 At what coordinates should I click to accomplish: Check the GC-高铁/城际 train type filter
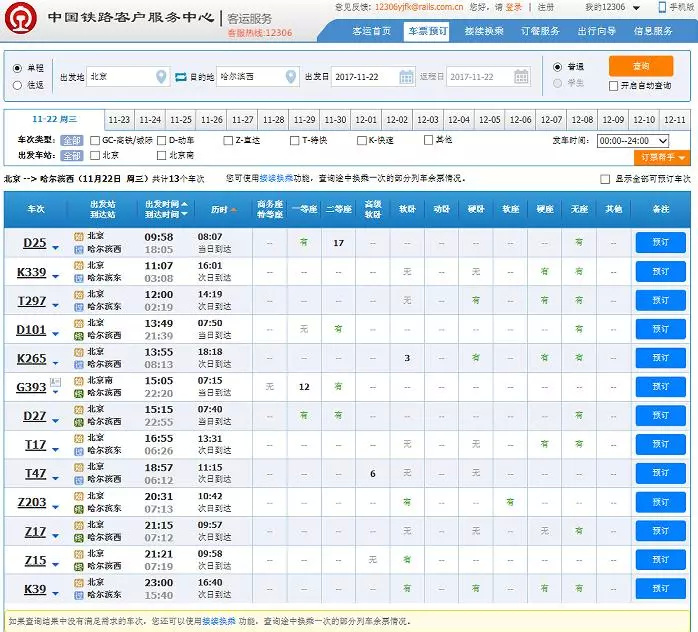click(95, 141)
